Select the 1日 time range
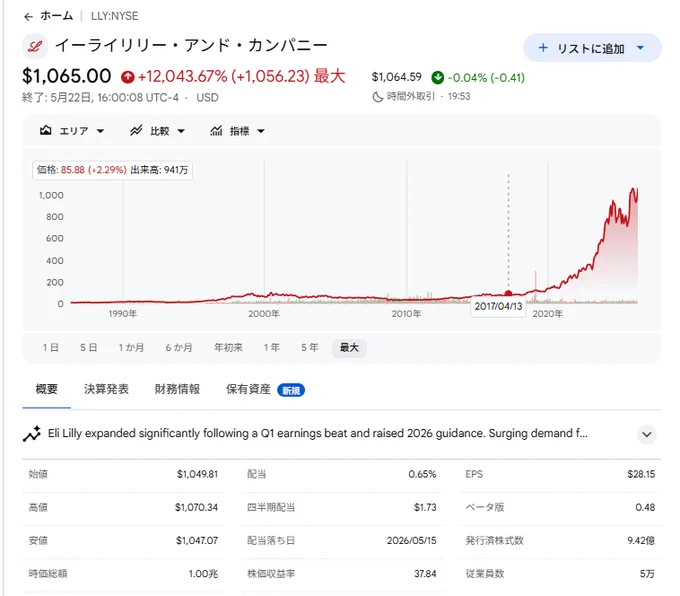This screenshot has width=680, height=596. 50,347
